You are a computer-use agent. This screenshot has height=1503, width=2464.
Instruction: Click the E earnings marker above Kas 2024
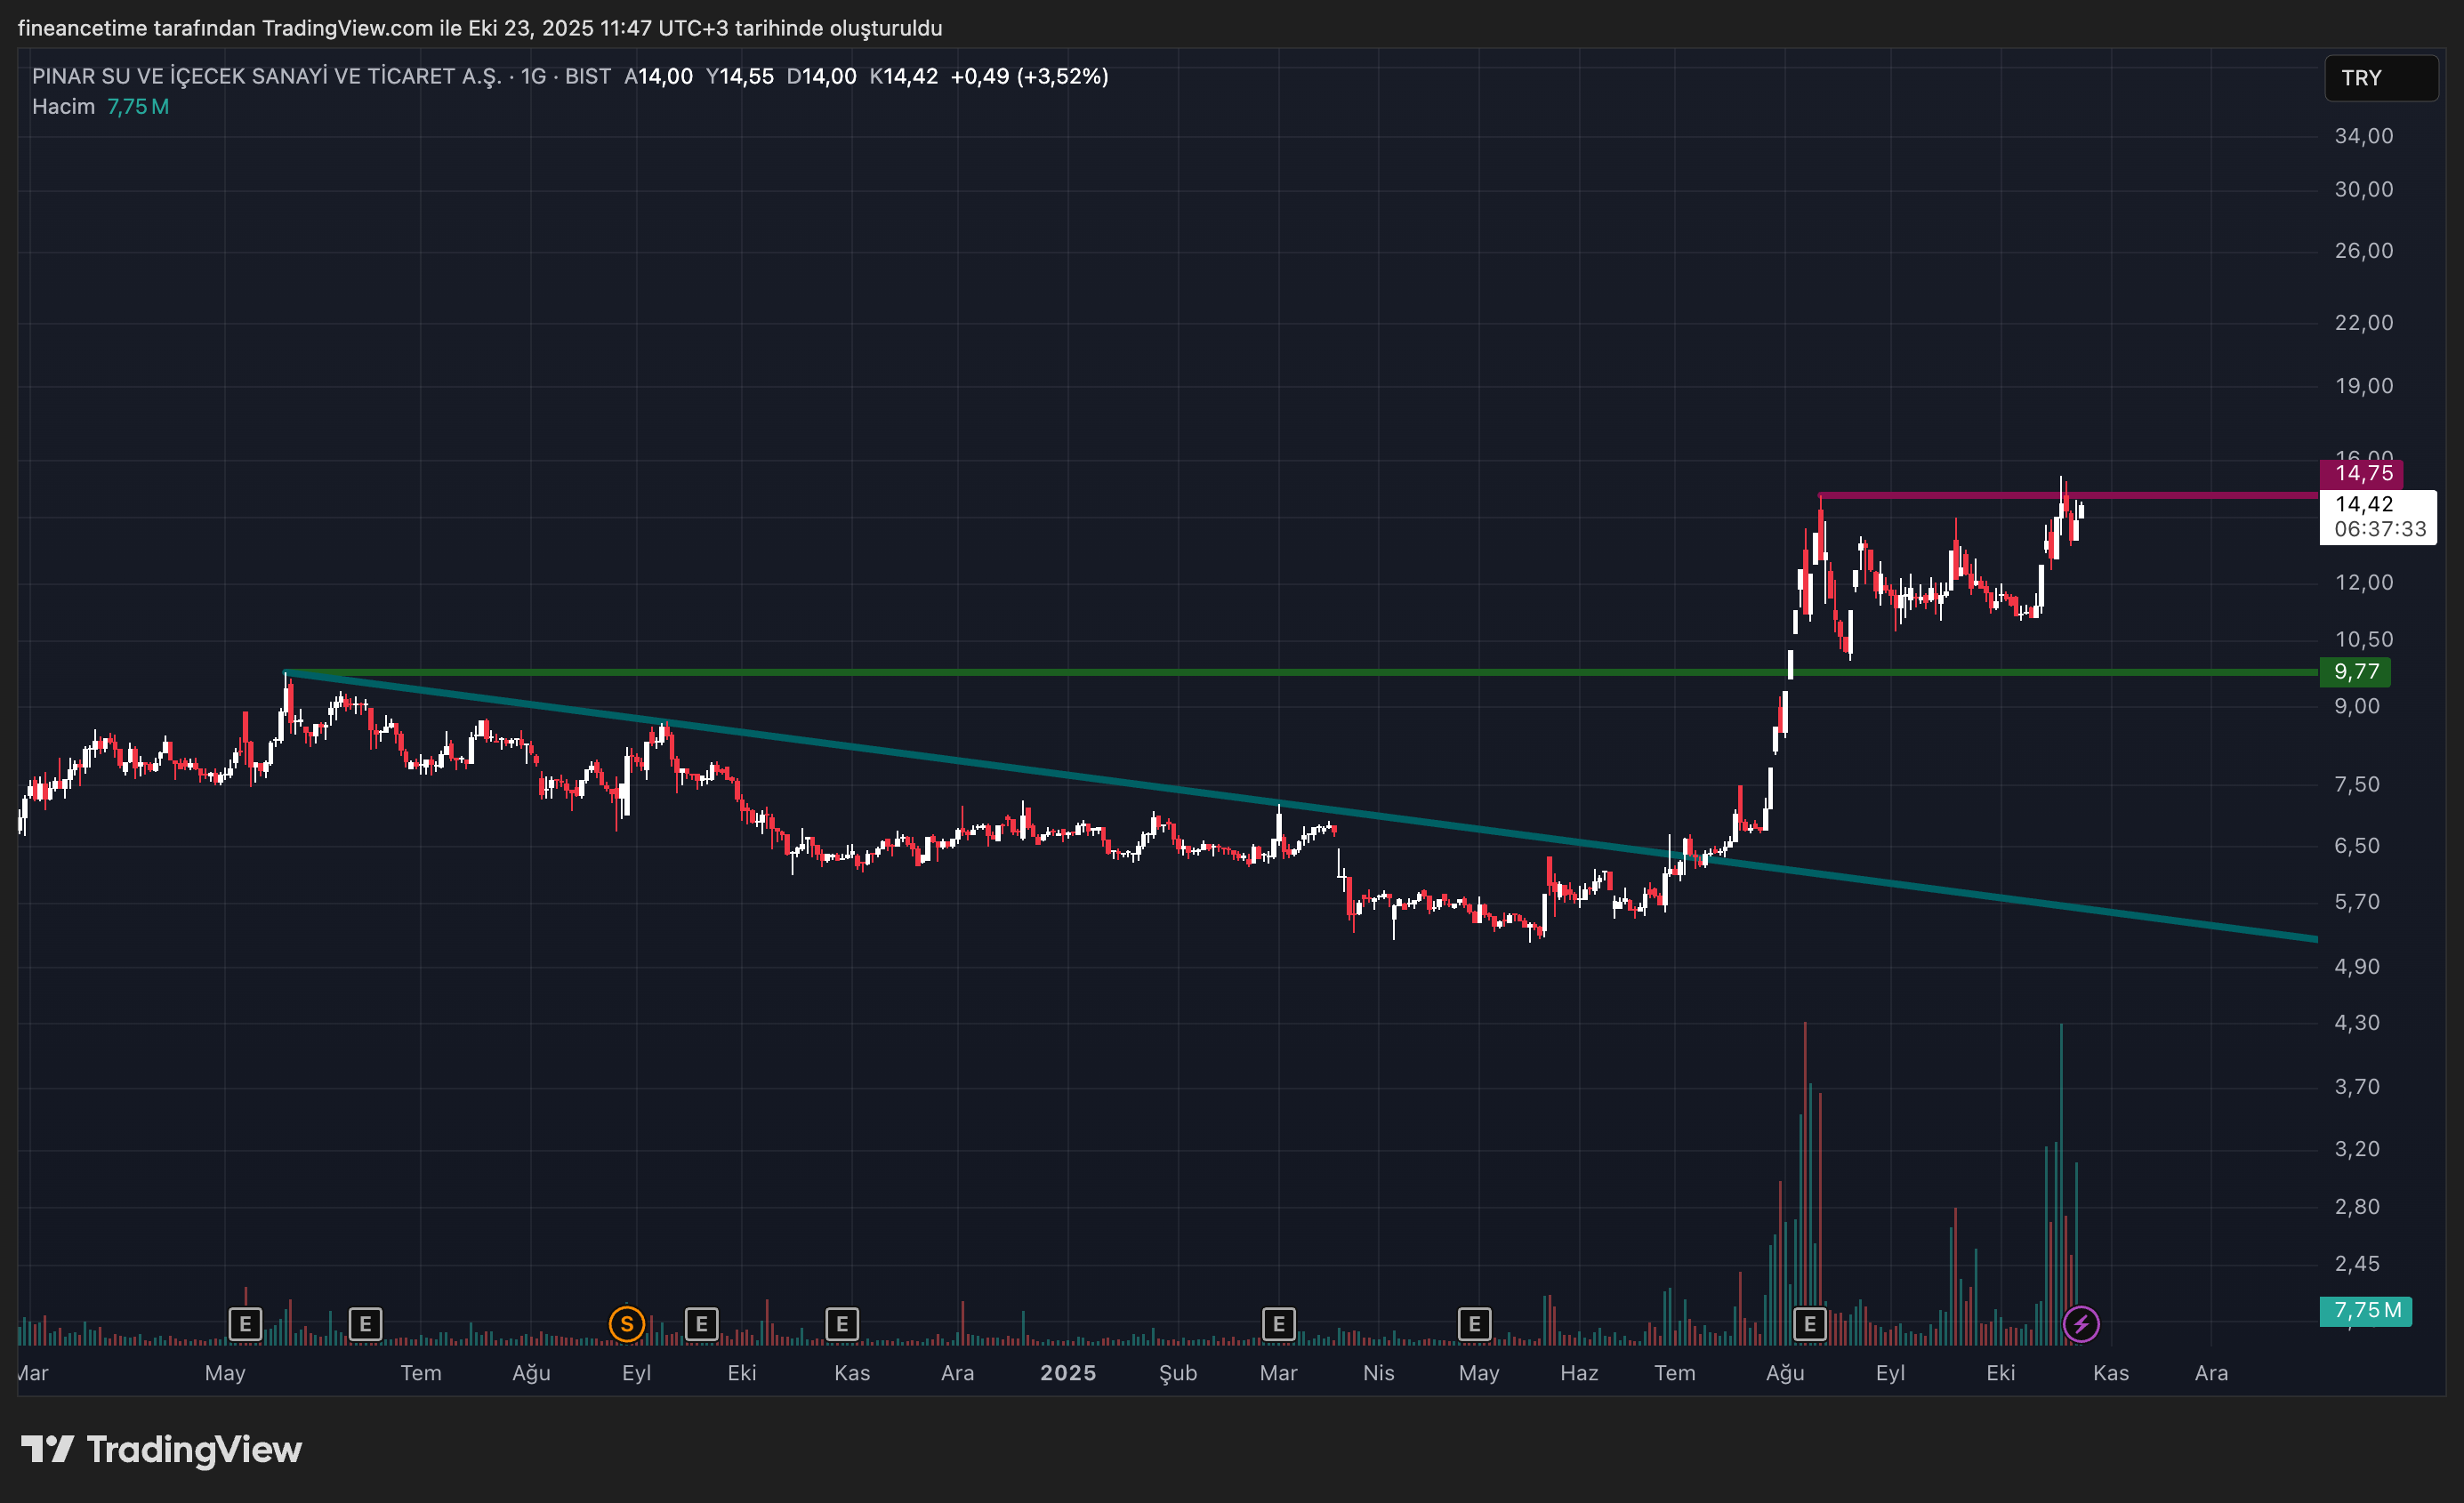pos(842,1324)
